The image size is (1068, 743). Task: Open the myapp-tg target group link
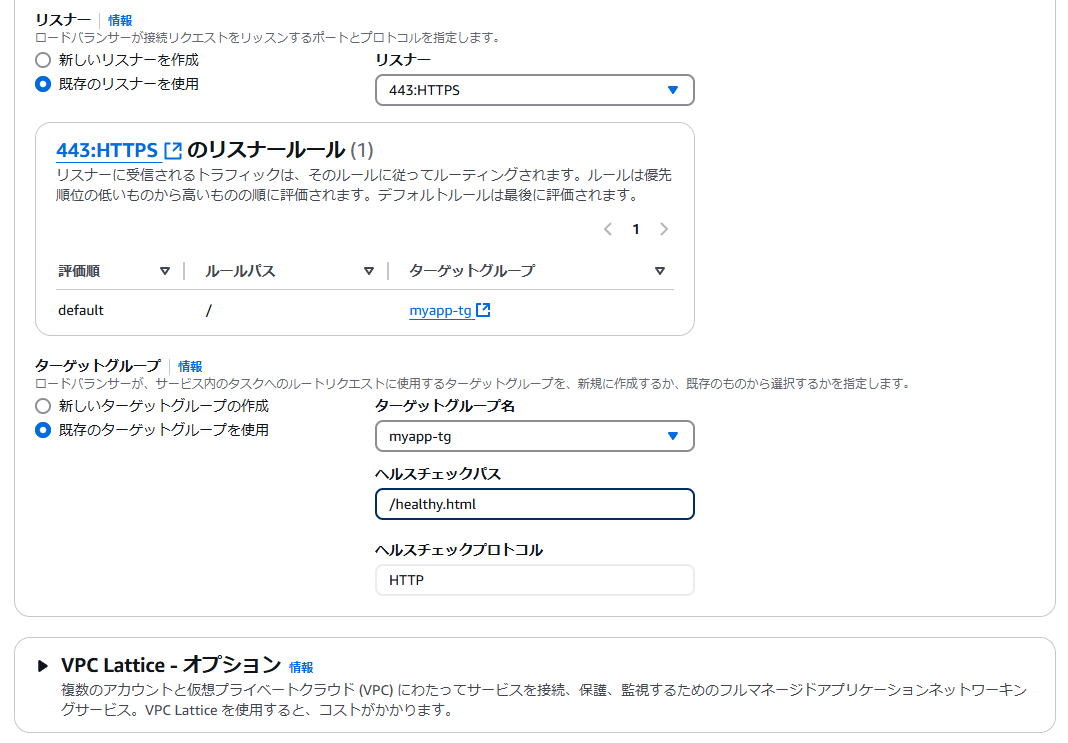(x=440, y=310)
